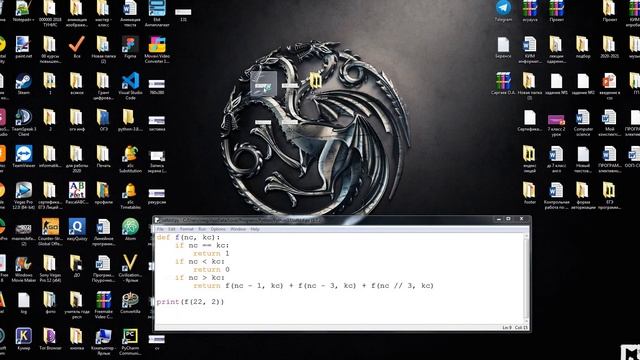This screenshot has width=640, height=360.
Task: Open the ConvertXtoDVD film-reel icon
Action: (x=130, y=303)
